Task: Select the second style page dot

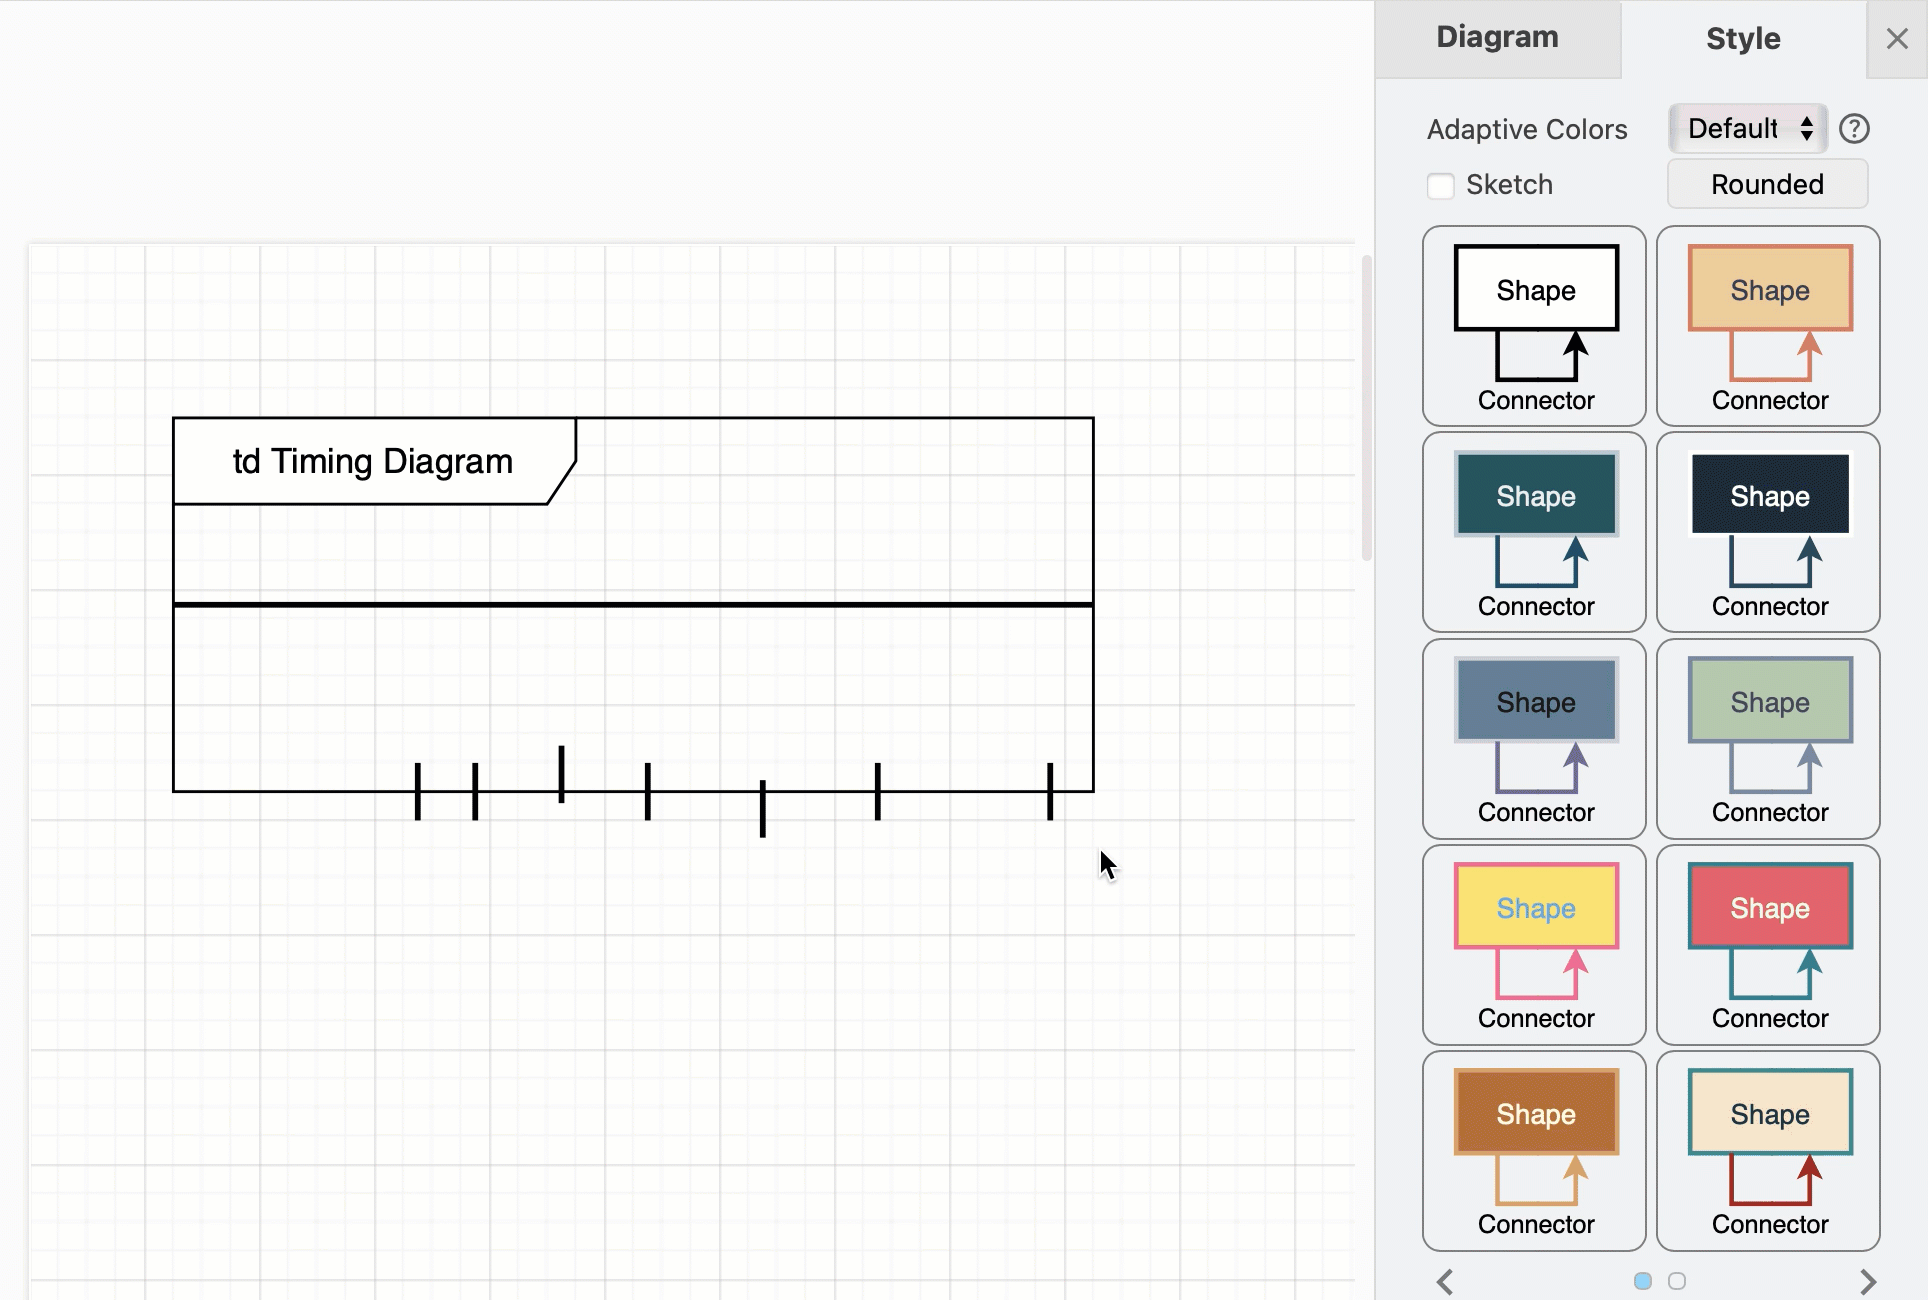Action: [1677, 1280]
